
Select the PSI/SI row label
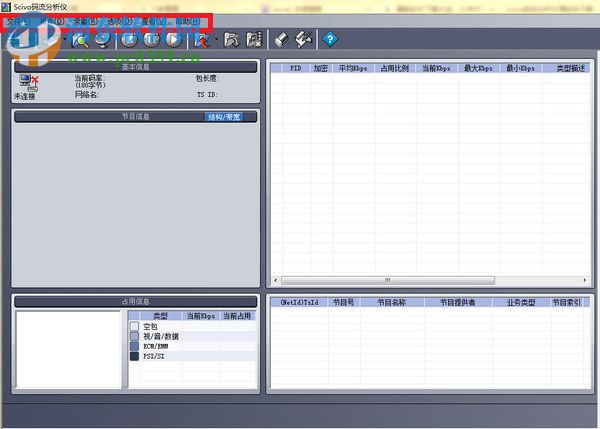pyautogui.click(x=154, y=356)
